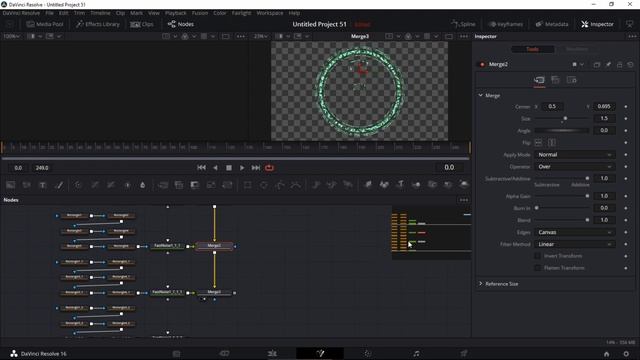Screen dimensions: 640x360
Task: Open the Workspace menu
Action: point(270,13)
